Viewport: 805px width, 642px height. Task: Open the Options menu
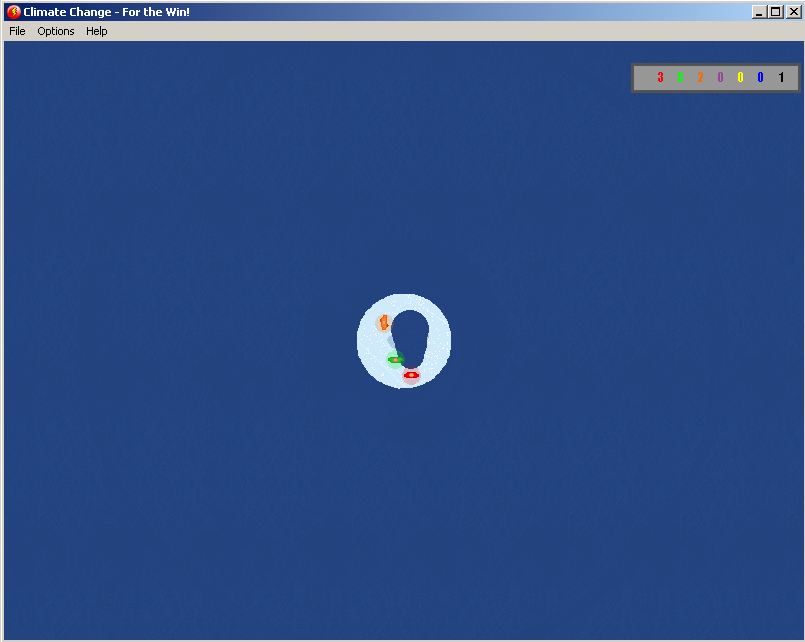point(55,31)
